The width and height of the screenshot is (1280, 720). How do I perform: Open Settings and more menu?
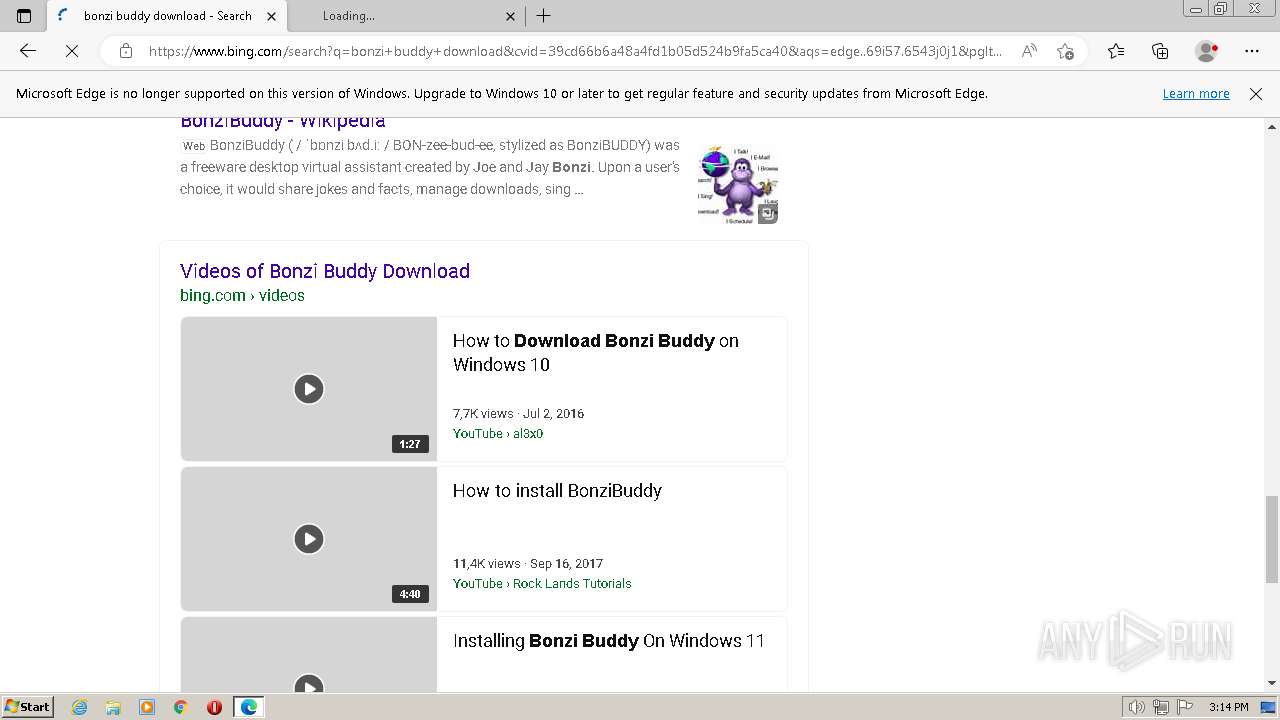coord(1252,51)
